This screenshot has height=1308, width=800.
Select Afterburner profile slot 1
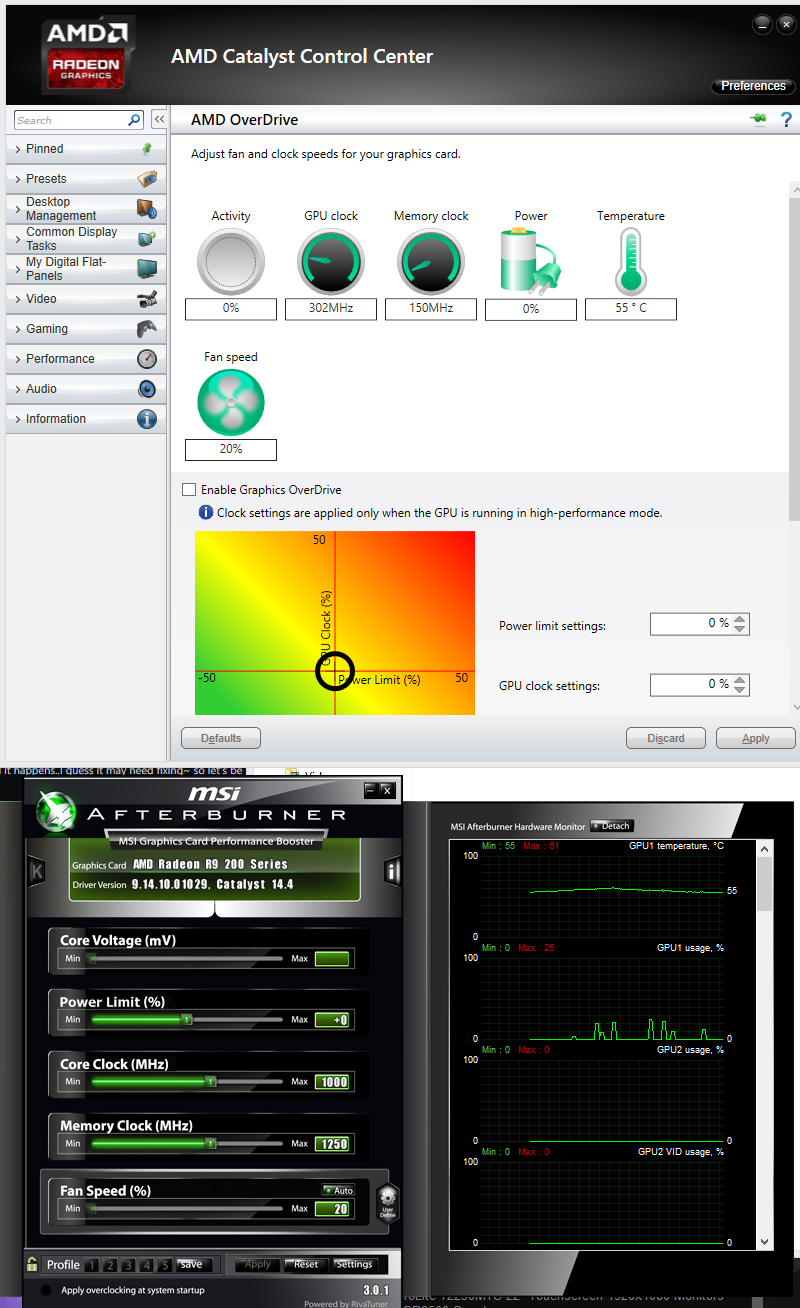point(92,1265)
